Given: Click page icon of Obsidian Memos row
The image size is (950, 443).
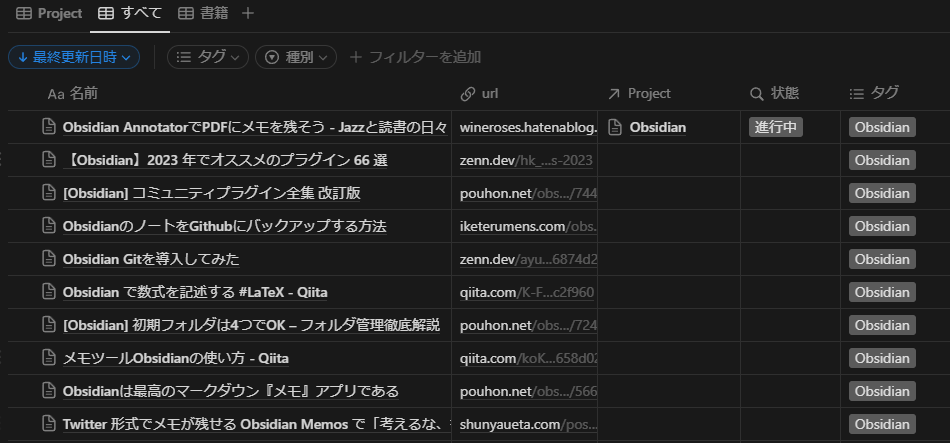Looking at the screenshot, I should click(x=48, y=424).
